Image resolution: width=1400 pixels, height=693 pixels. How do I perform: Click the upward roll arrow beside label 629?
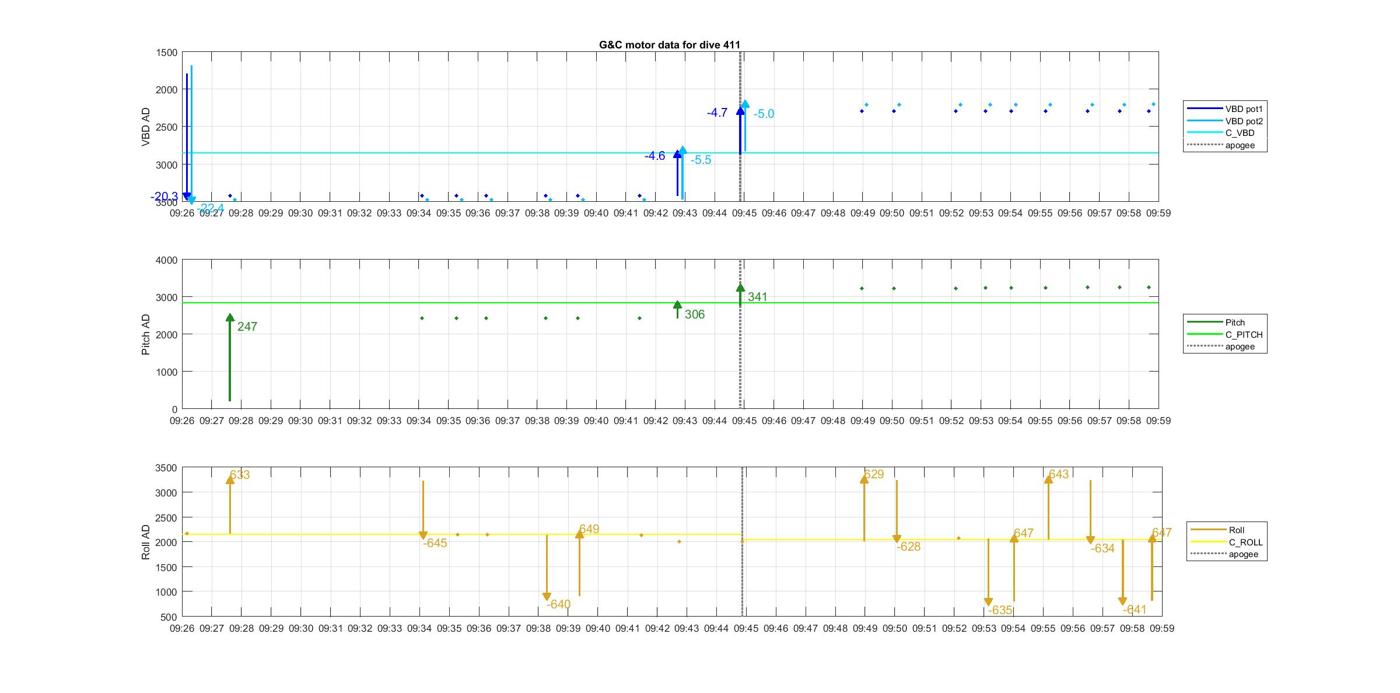[864, 508]
